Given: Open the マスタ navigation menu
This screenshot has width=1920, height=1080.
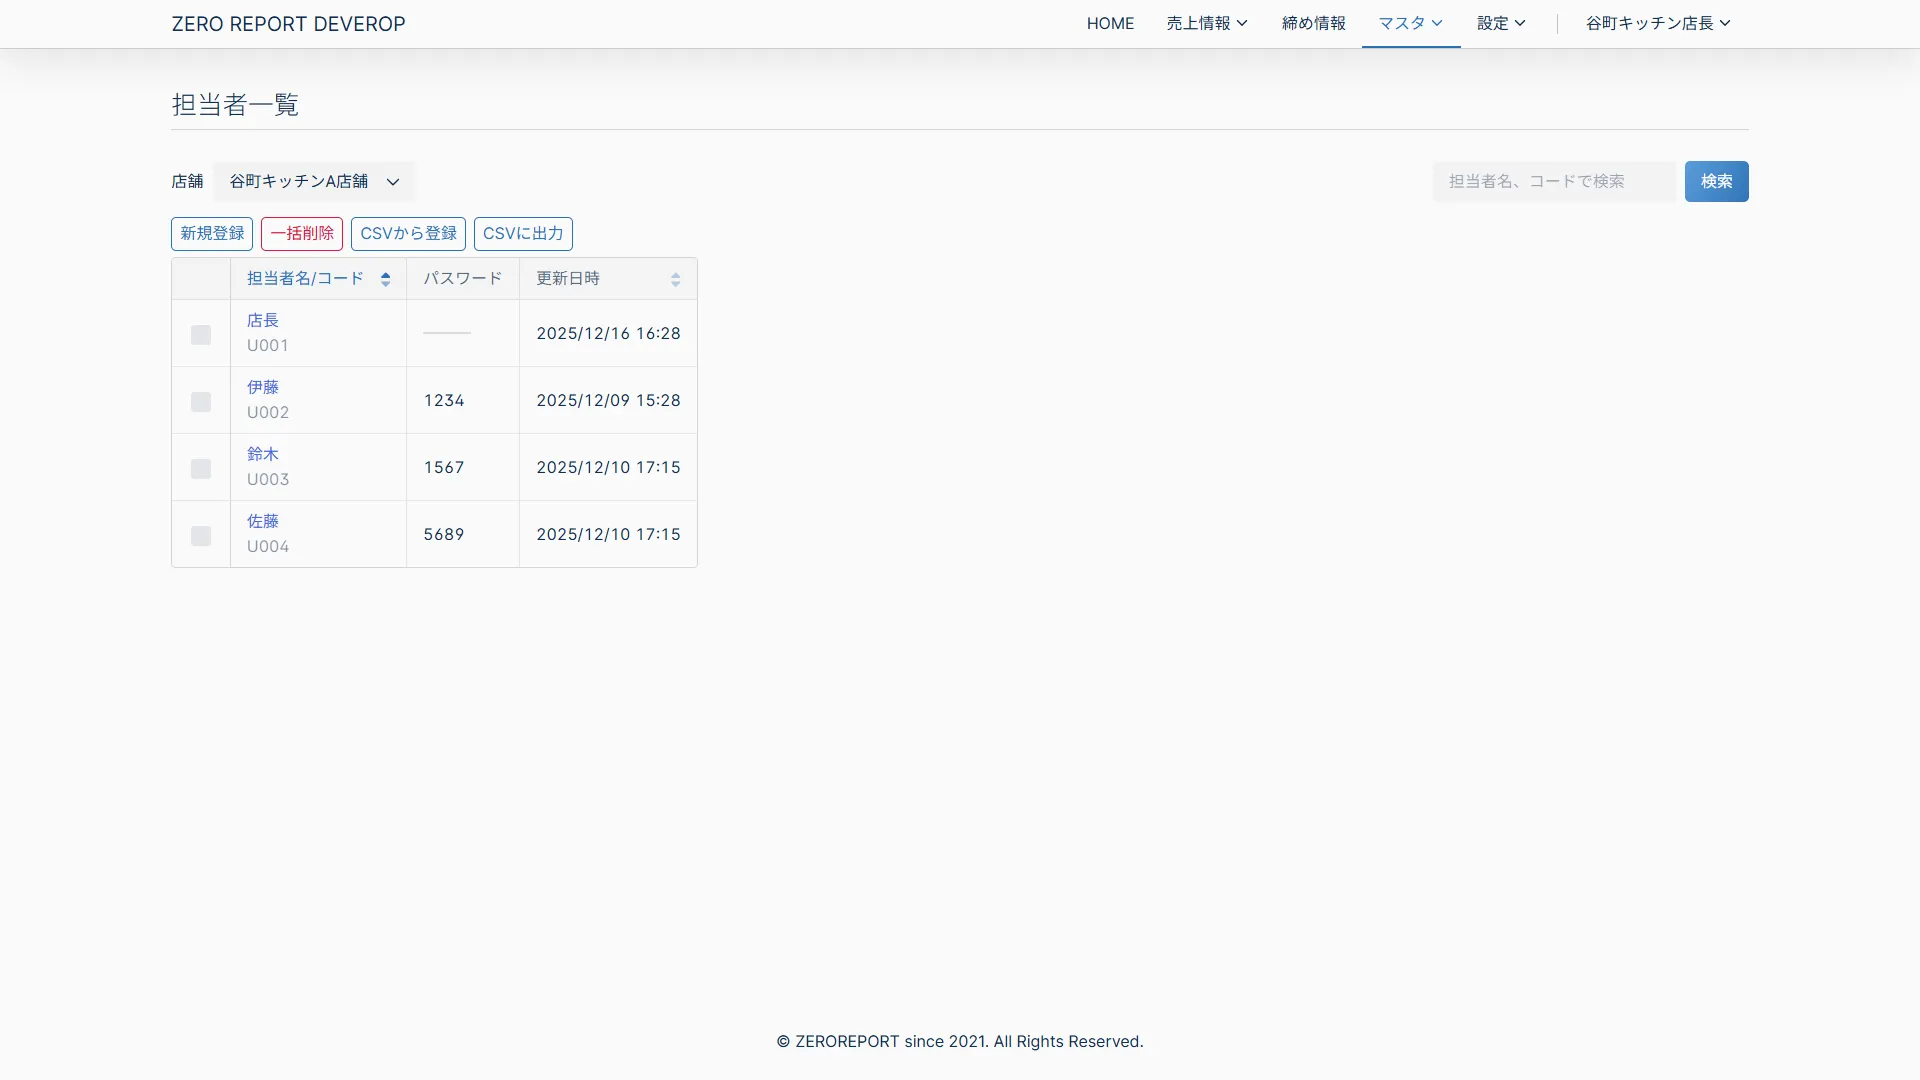Looking at the screenshot, I should point(1410,23).
